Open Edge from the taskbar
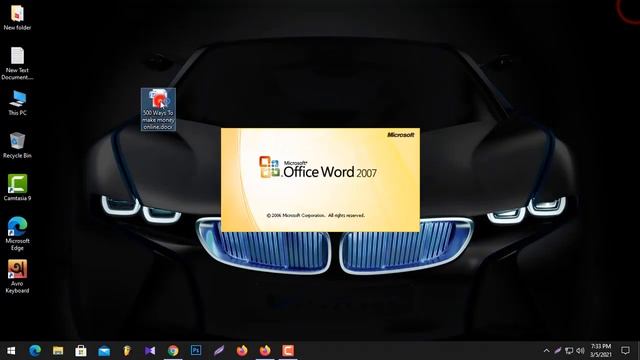The image size is (640, 360). 35,351
